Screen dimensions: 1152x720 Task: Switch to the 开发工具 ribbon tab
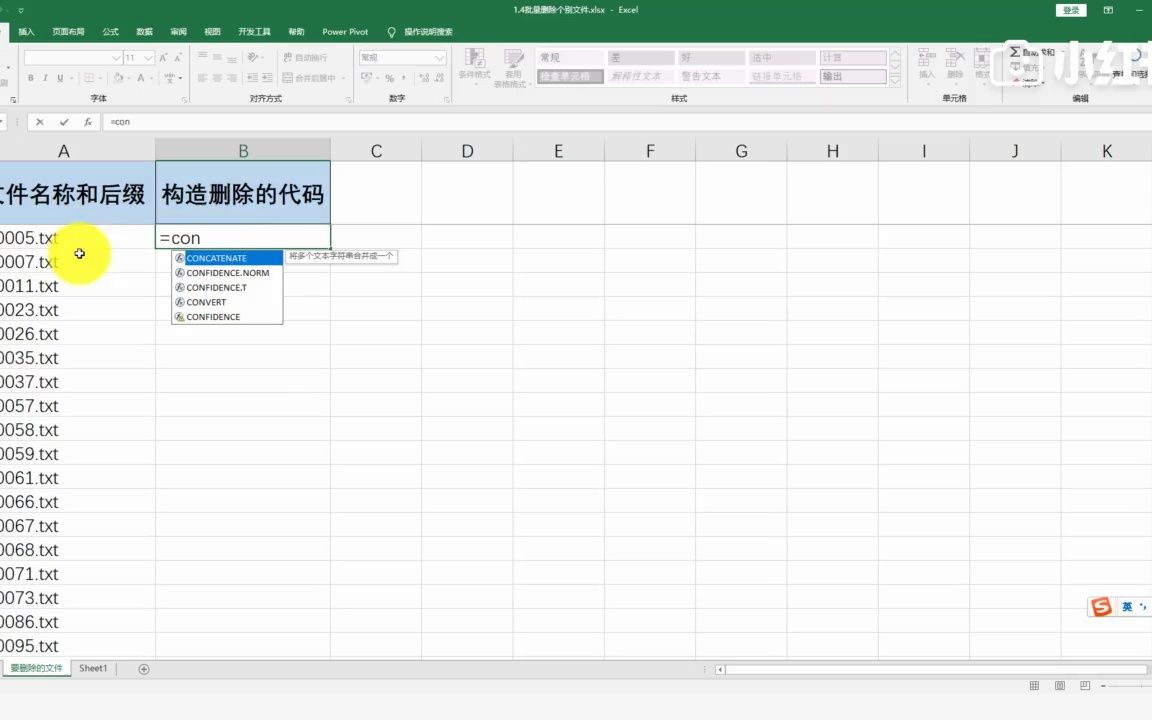click(253, 31)
